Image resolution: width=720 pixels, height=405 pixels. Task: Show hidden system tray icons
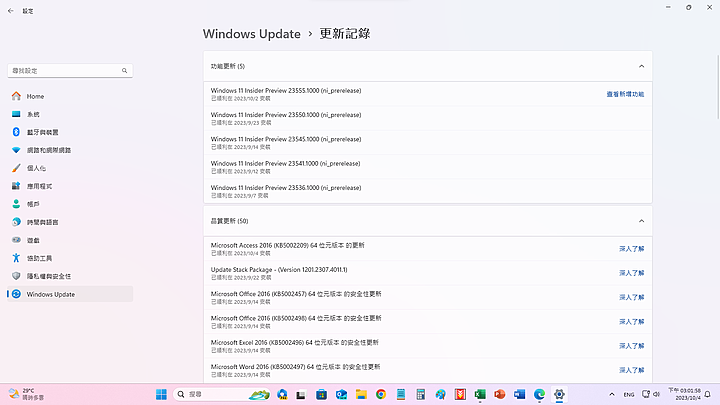612,394
